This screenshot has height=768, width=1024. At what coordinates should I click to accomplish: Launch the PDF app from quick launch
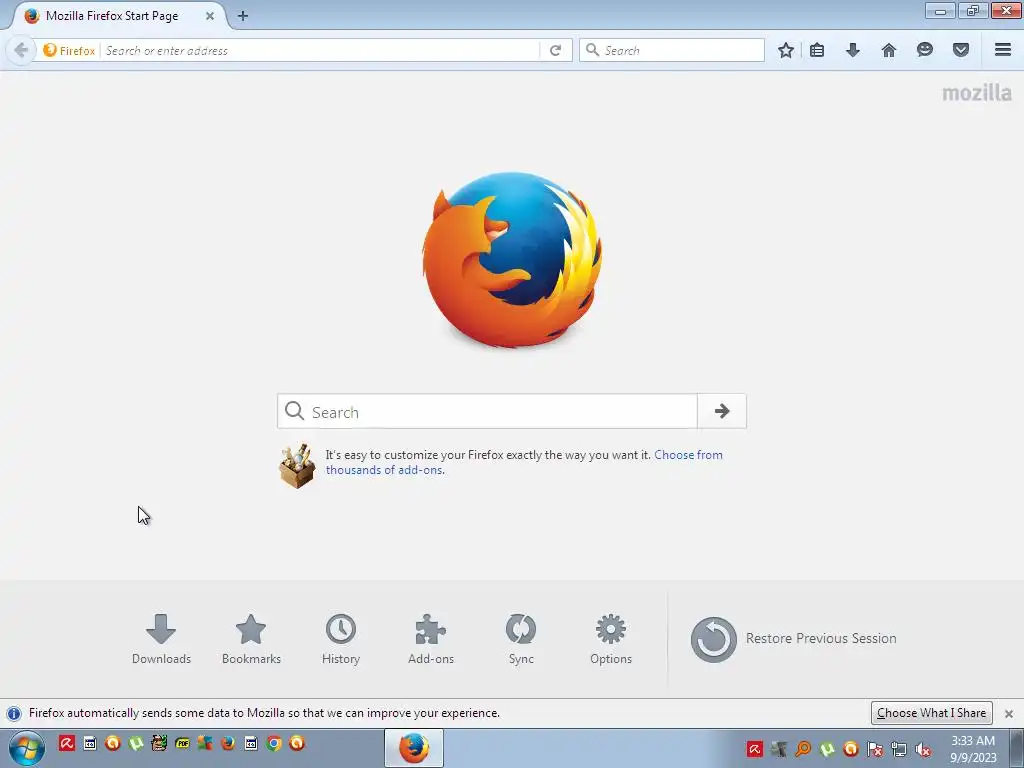pos(182,743)
